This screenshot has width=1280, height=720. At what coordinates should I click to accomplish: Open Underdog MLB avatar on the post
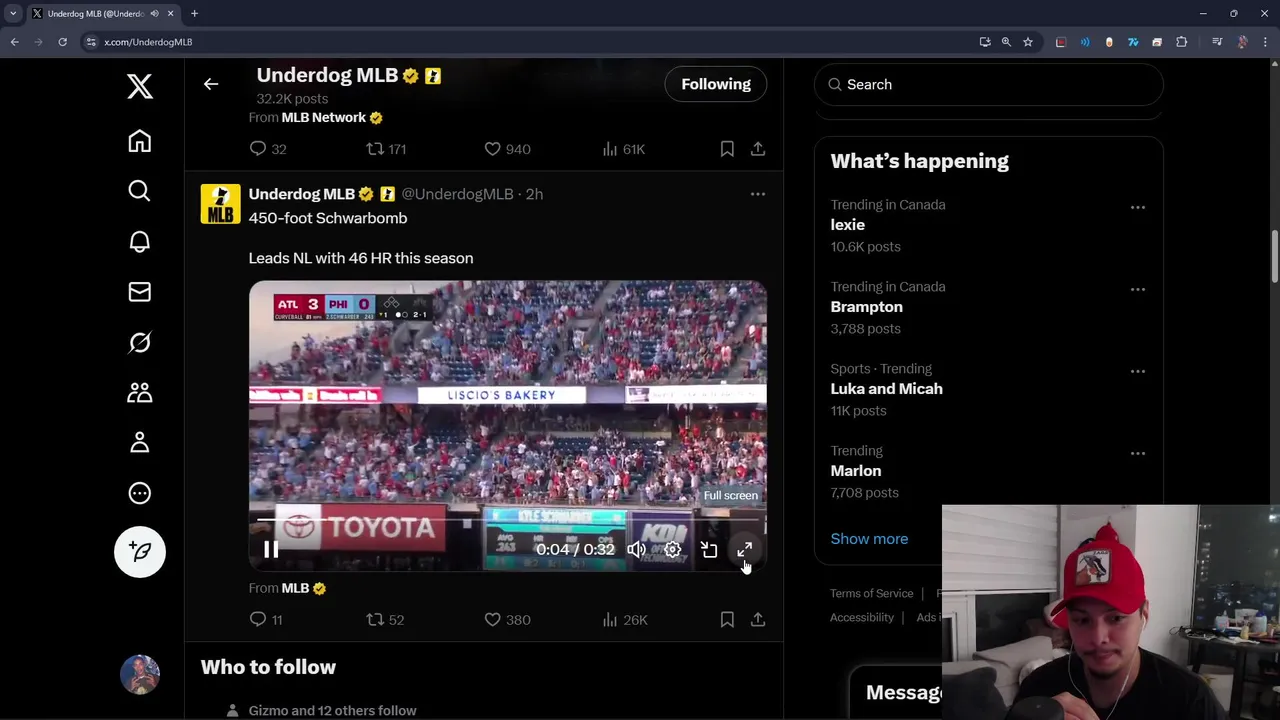click(220, 204)
